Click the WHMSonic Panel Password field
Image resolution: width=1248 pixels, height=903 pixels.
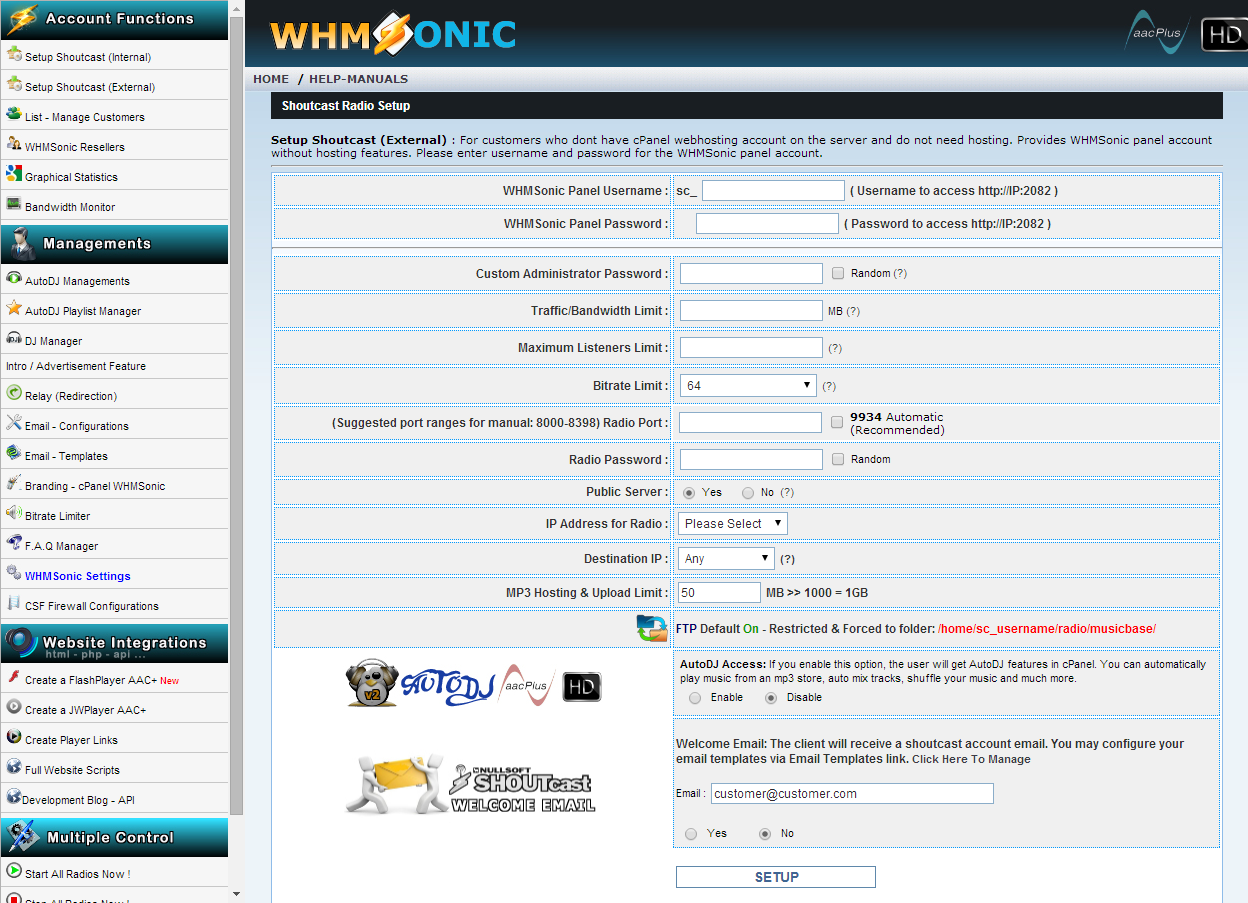click(x=767, y=223)
